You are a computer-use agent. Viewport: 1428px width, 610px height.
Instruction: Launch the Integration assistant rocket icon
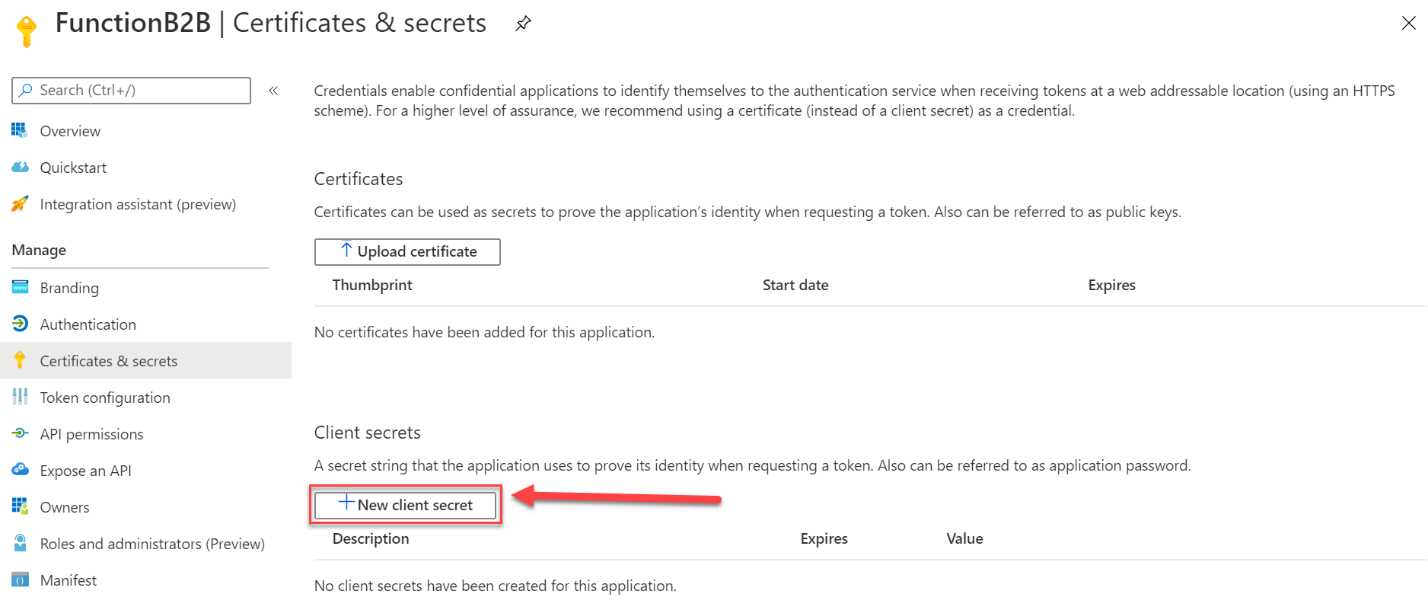(x=20, y=204)
